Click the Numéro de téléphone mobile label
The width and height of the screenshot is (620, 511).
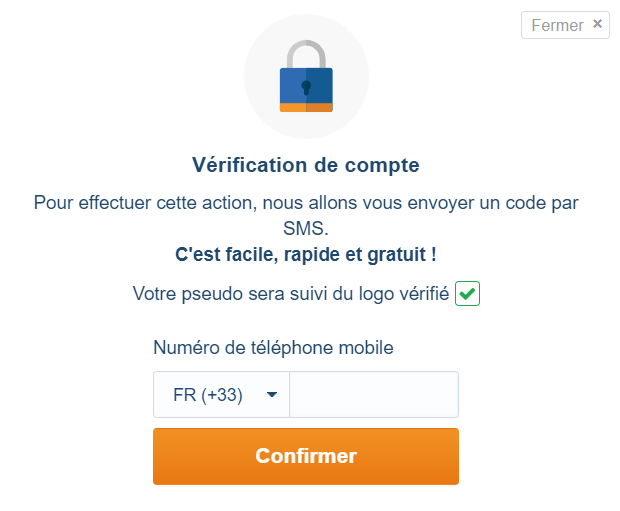(x=273, y=348)
